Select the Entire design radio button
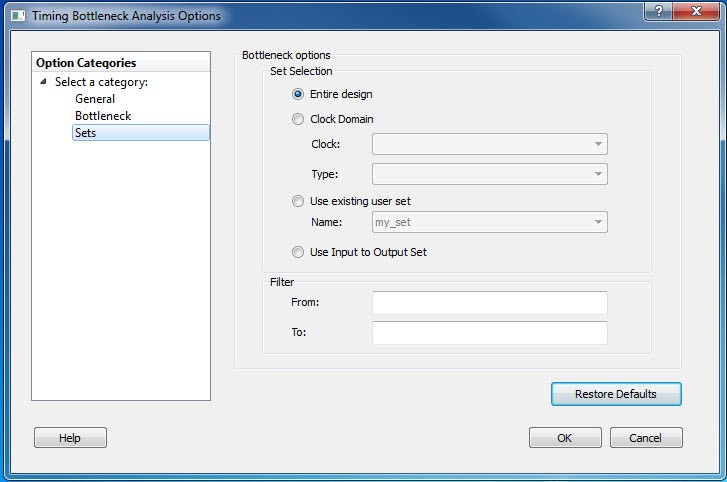This screenshot has height=482, width=727. [298, 94]
